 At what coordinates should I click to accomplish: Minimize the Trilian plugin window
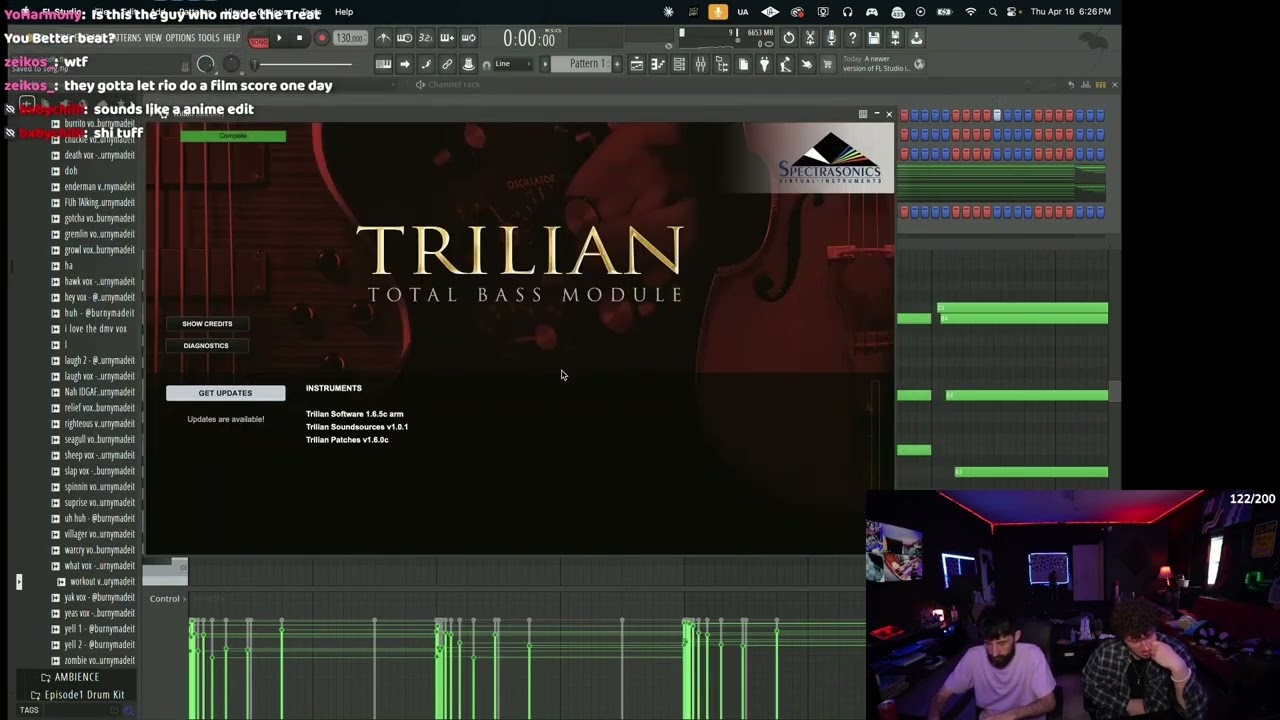pyautogui.click(x=876, y=114)
